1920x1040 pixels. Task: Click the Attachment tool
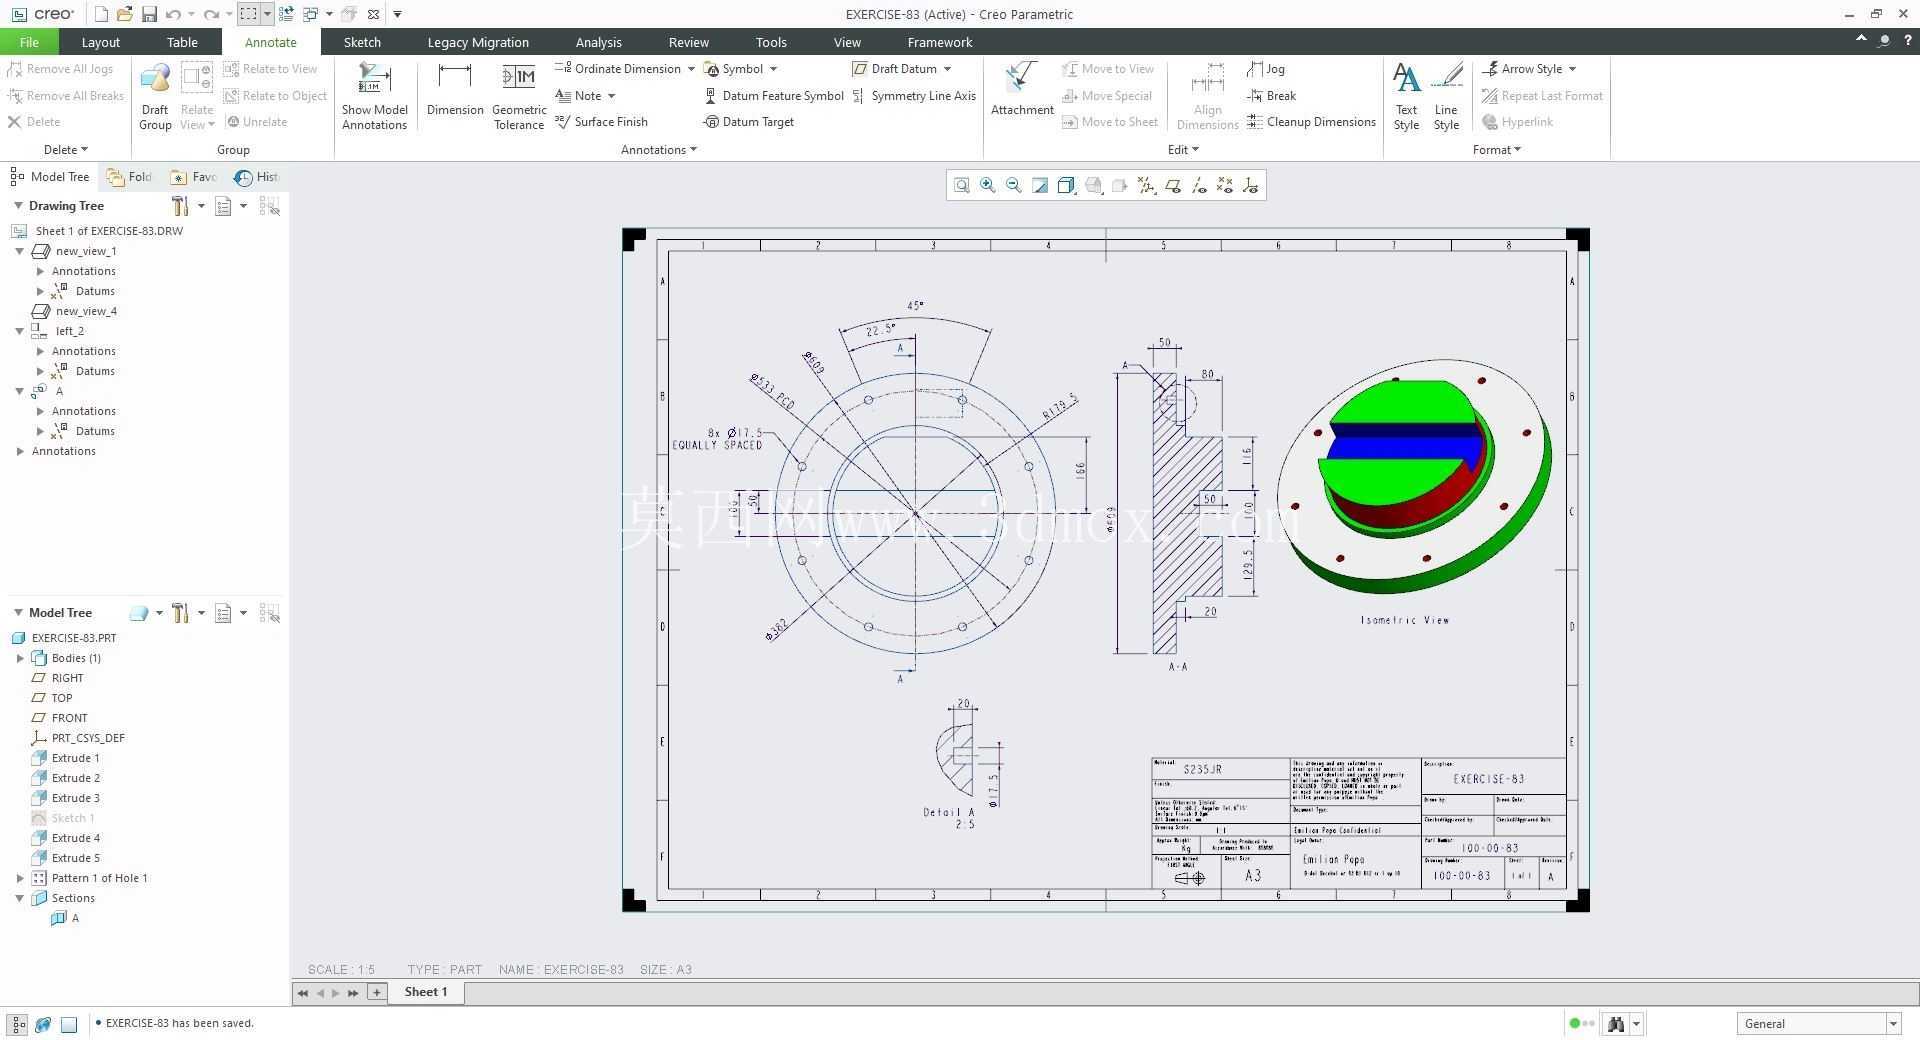point(1022,90)
